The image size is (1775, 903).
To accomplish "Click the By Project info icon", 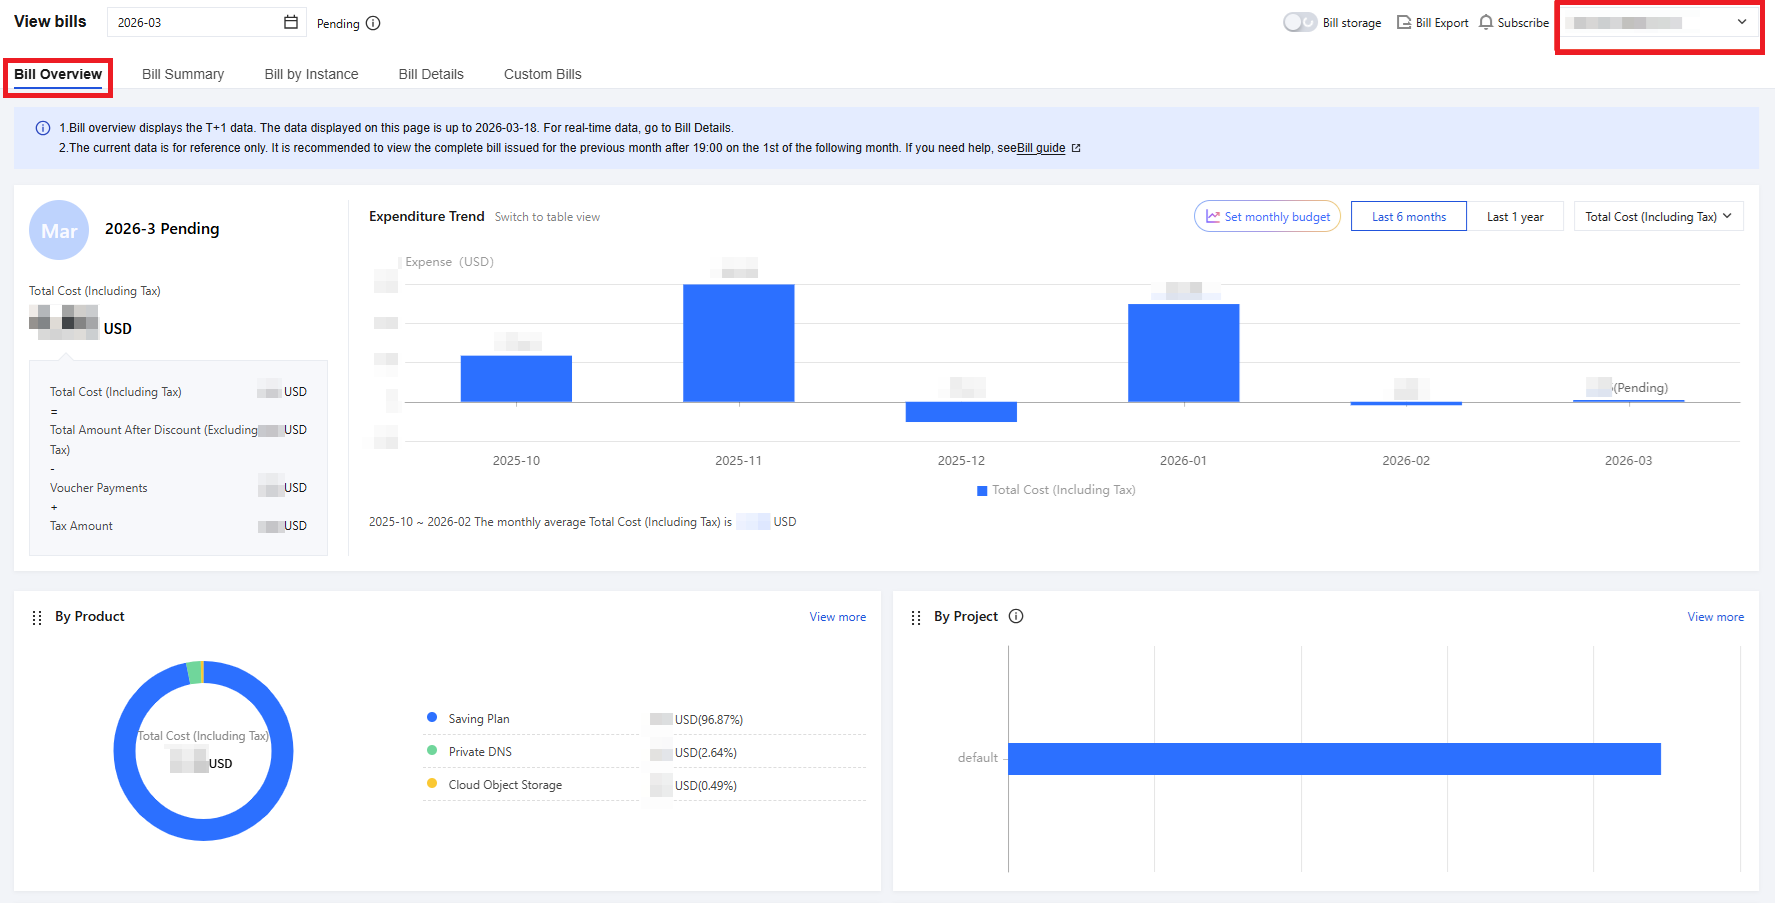I will [1016, 616].
